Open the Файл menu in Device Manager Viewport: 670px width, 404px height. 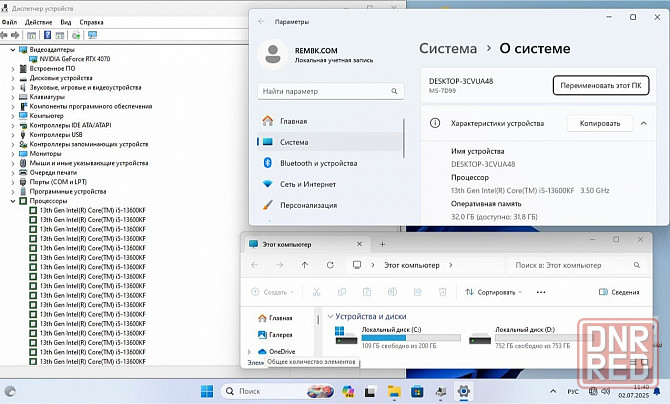(9, 22)
